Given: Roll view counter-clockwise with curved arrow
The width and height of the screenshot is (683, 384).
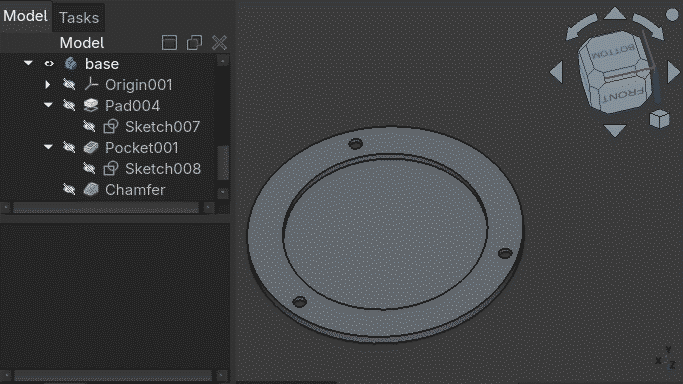Looking at the screenshot, I should [x=581, y=27].
